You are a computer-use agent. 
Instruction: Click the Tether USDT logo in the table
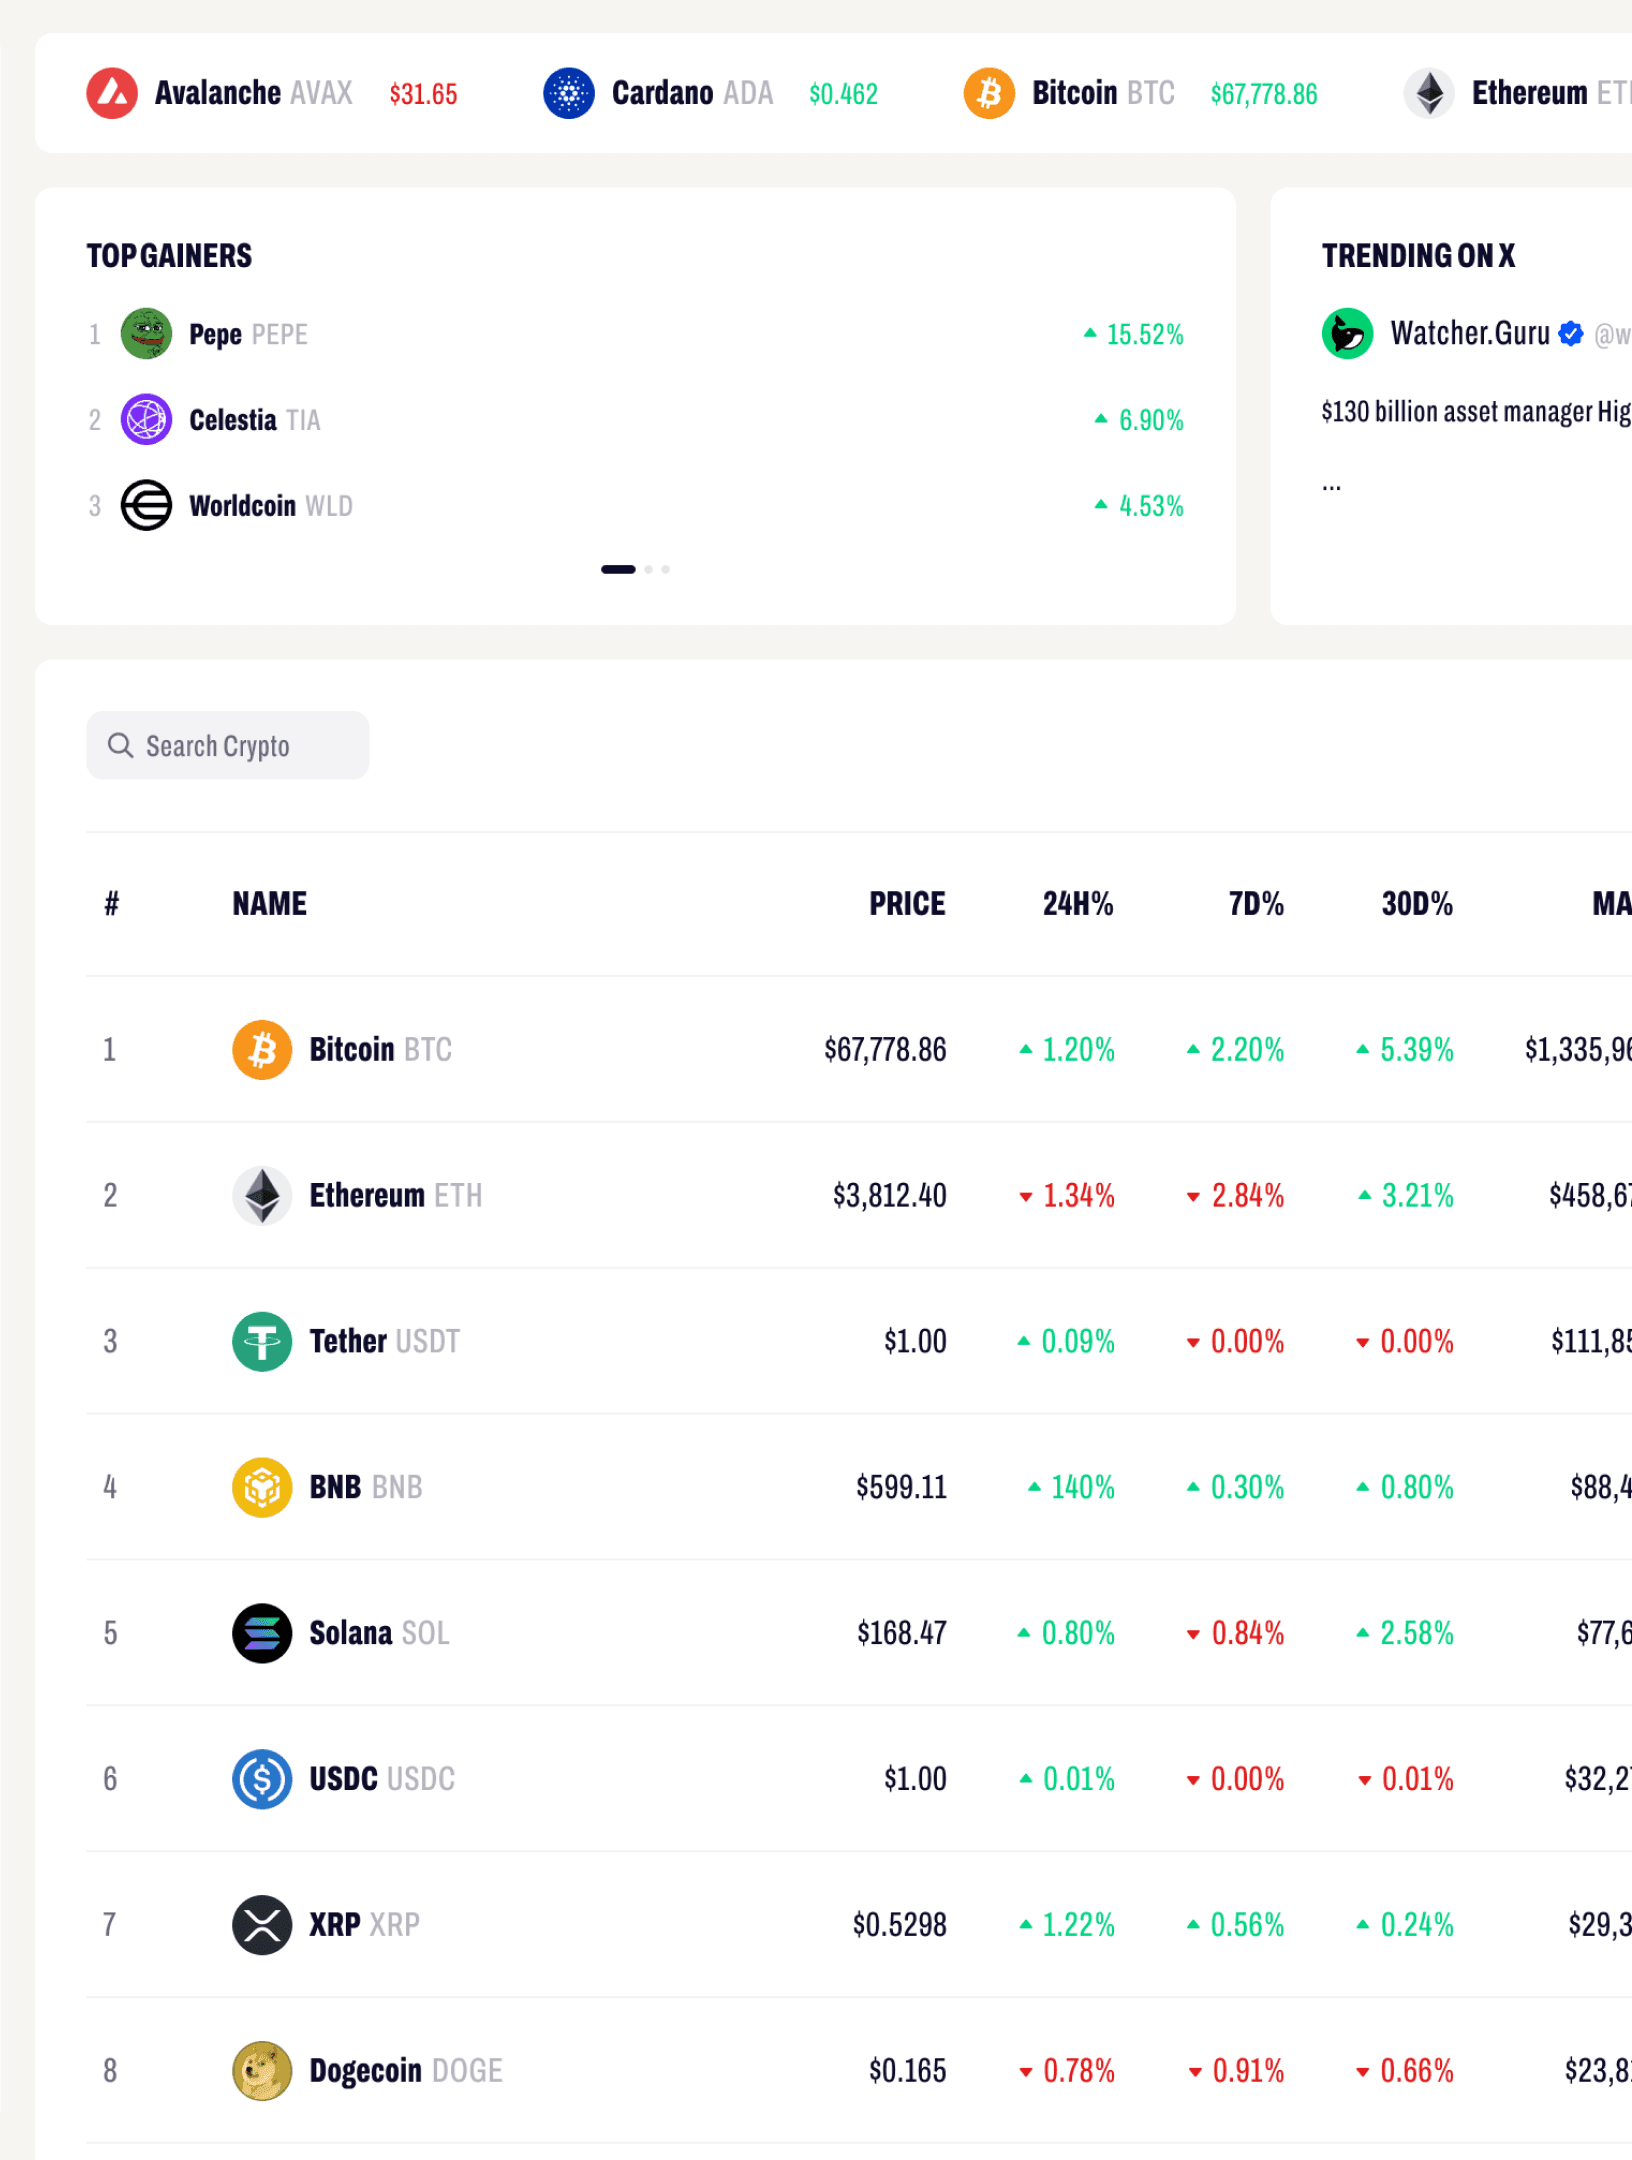(x=261, y=1341)
